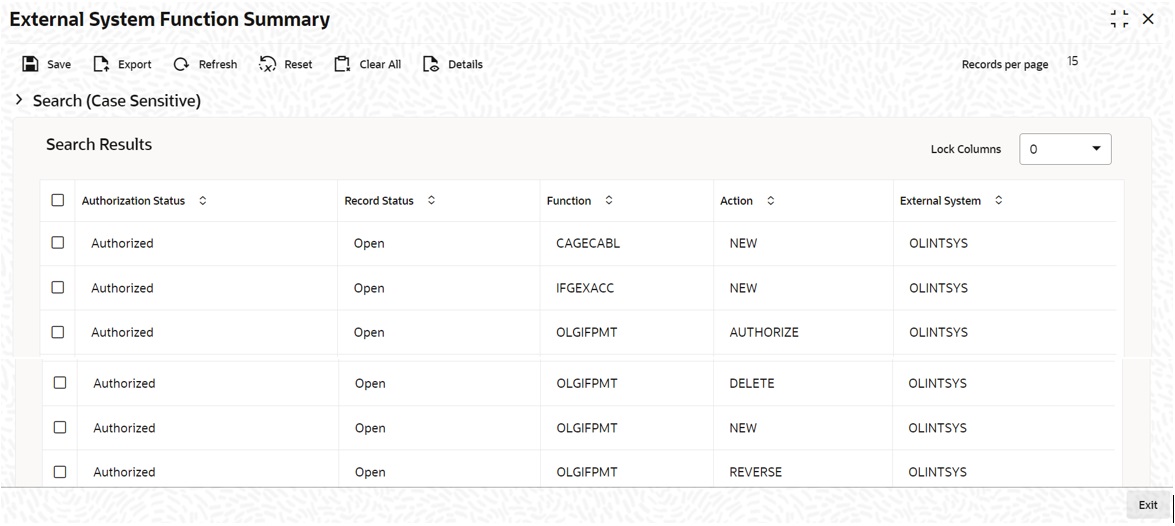Sort by Function column arrows
This screenshot has height=526, width=1175.
coord(608,201)
